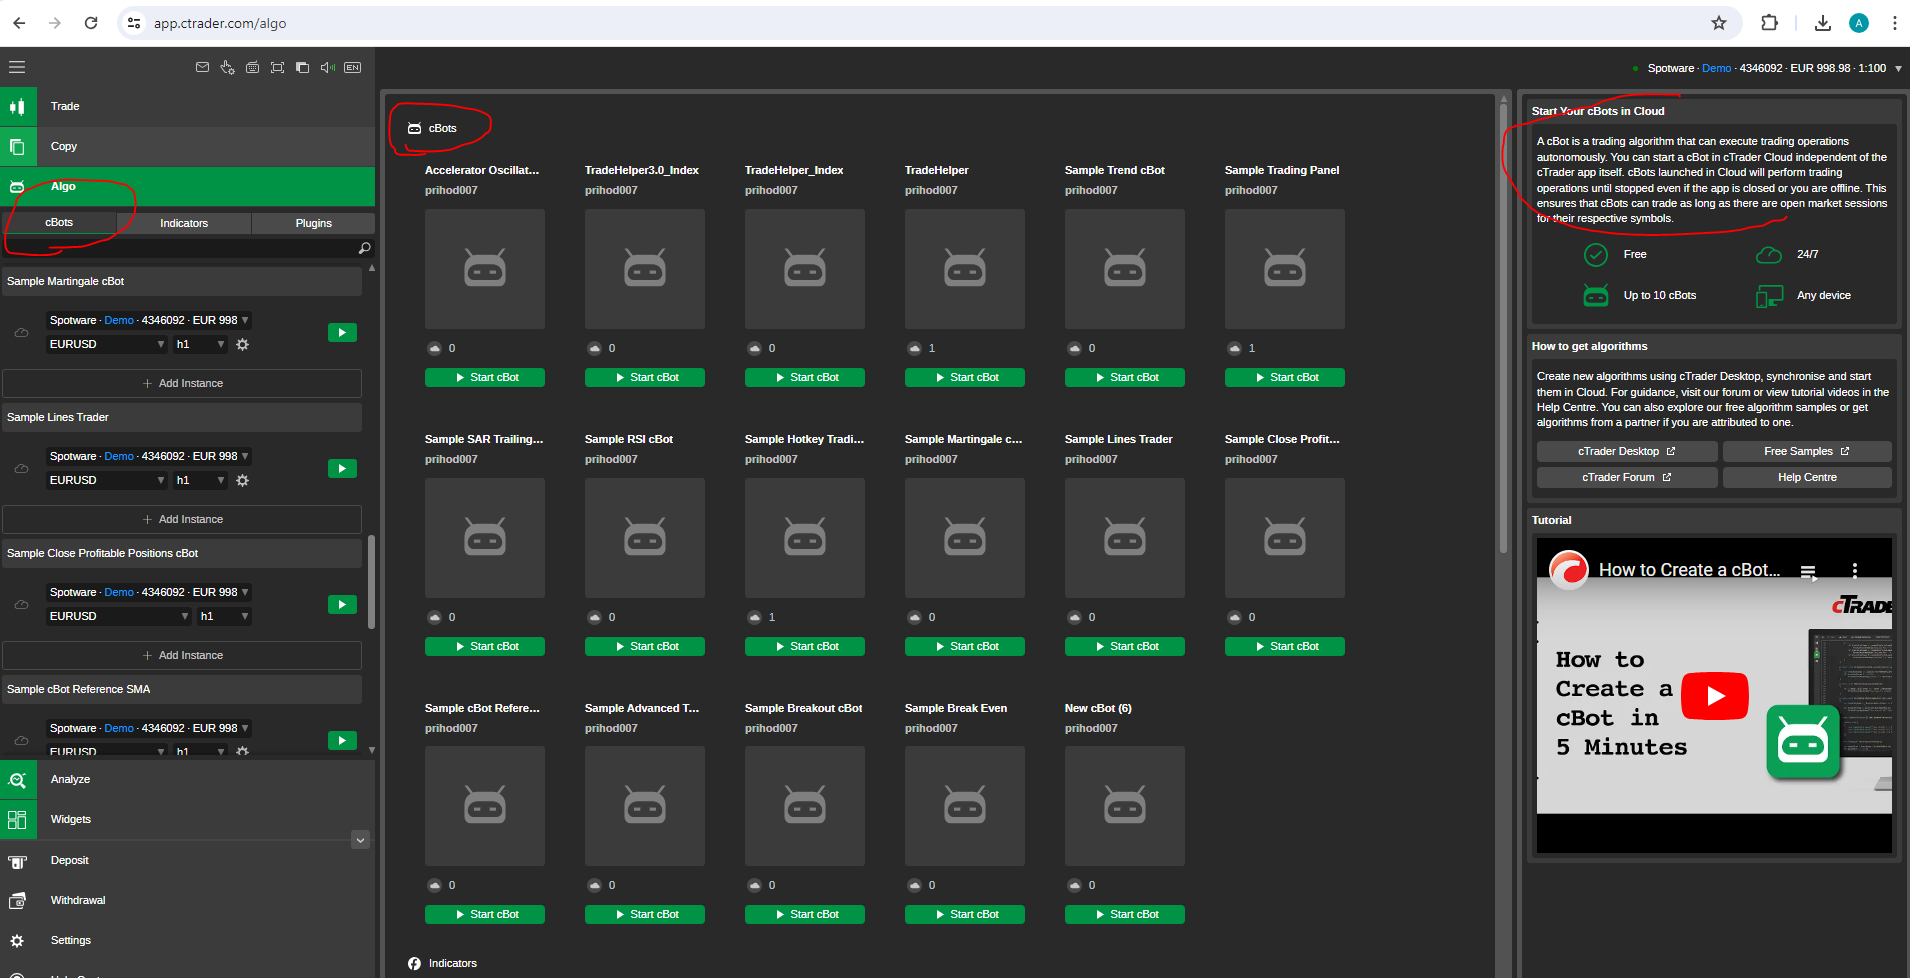The height and width of the screenshot is (978, 1910).
Task: Click the Algo robot icon
Action: point(18,186)
